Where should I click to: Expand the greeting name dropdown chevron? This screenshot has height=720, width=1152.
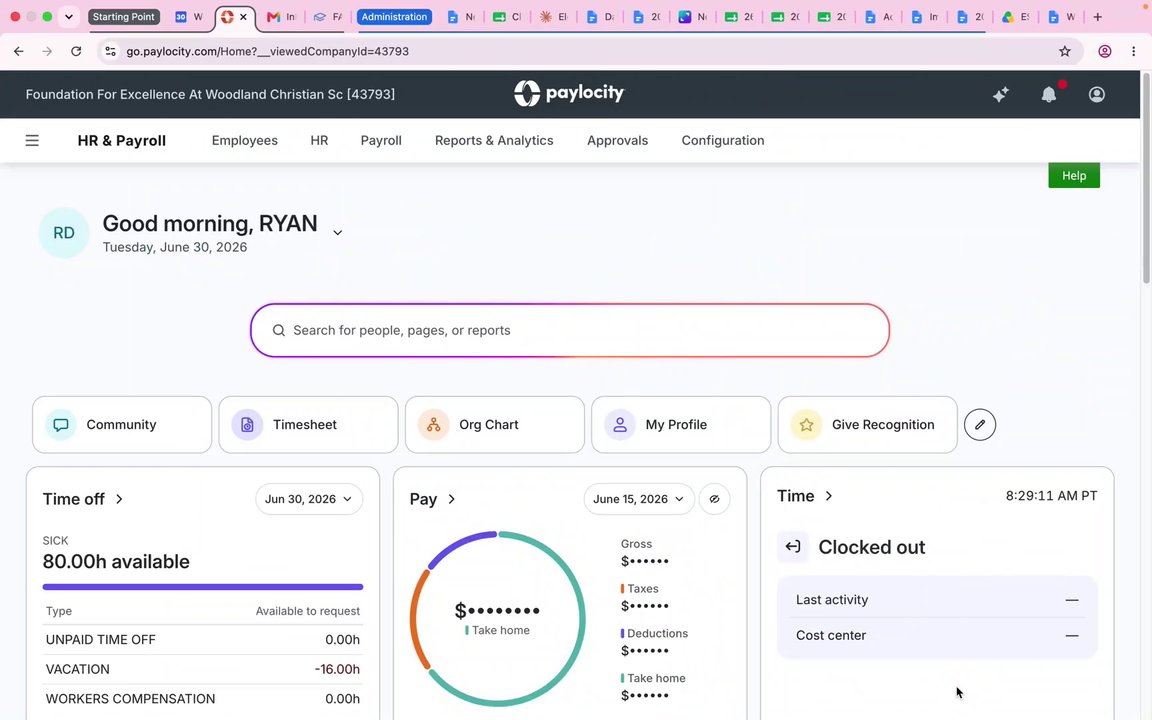pos(337,233)
